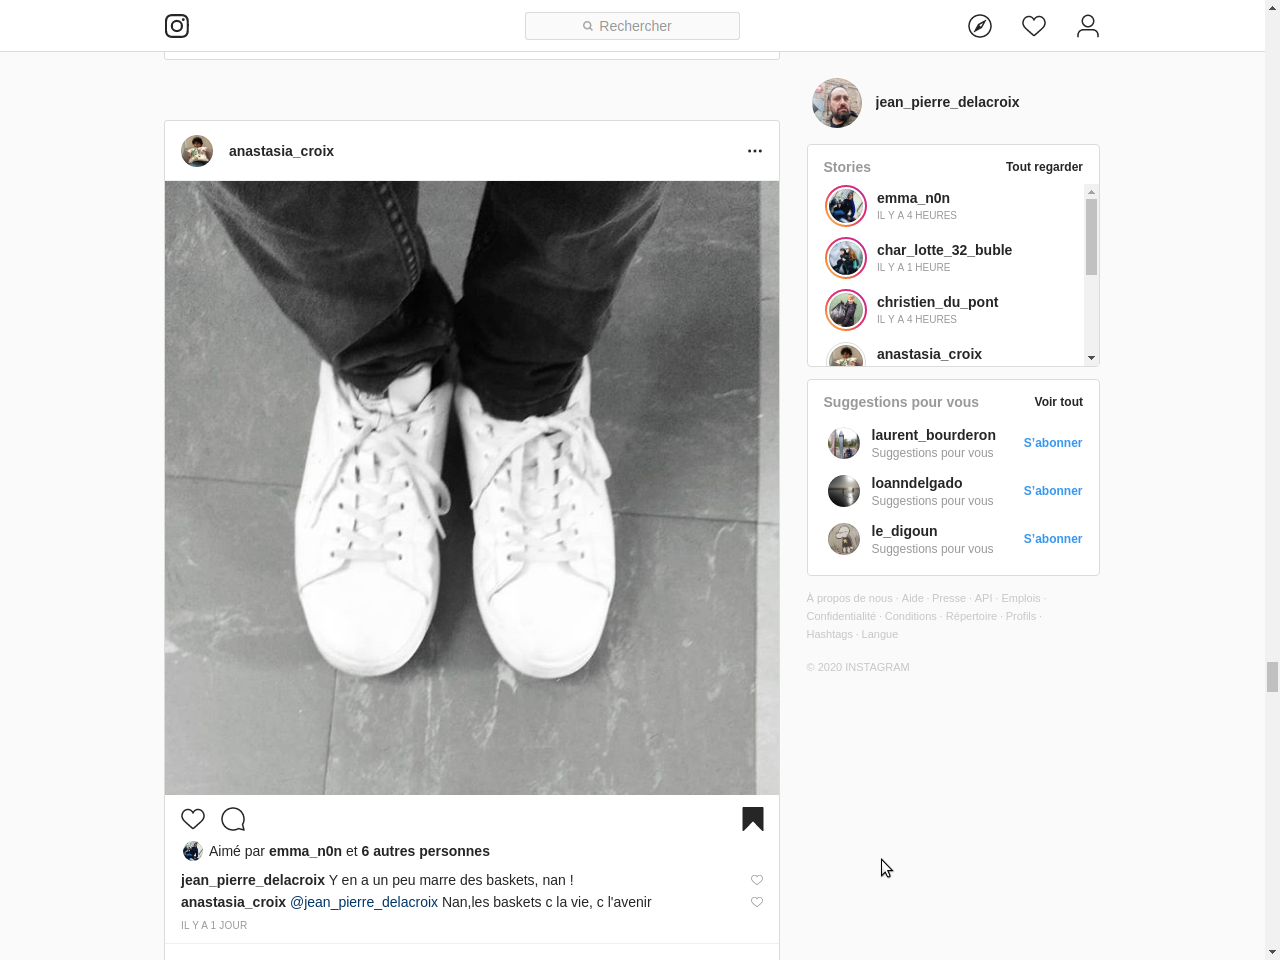Open emma_n0n's story avatar
This screenshot has height=960, width=1280.
point(846,206)
